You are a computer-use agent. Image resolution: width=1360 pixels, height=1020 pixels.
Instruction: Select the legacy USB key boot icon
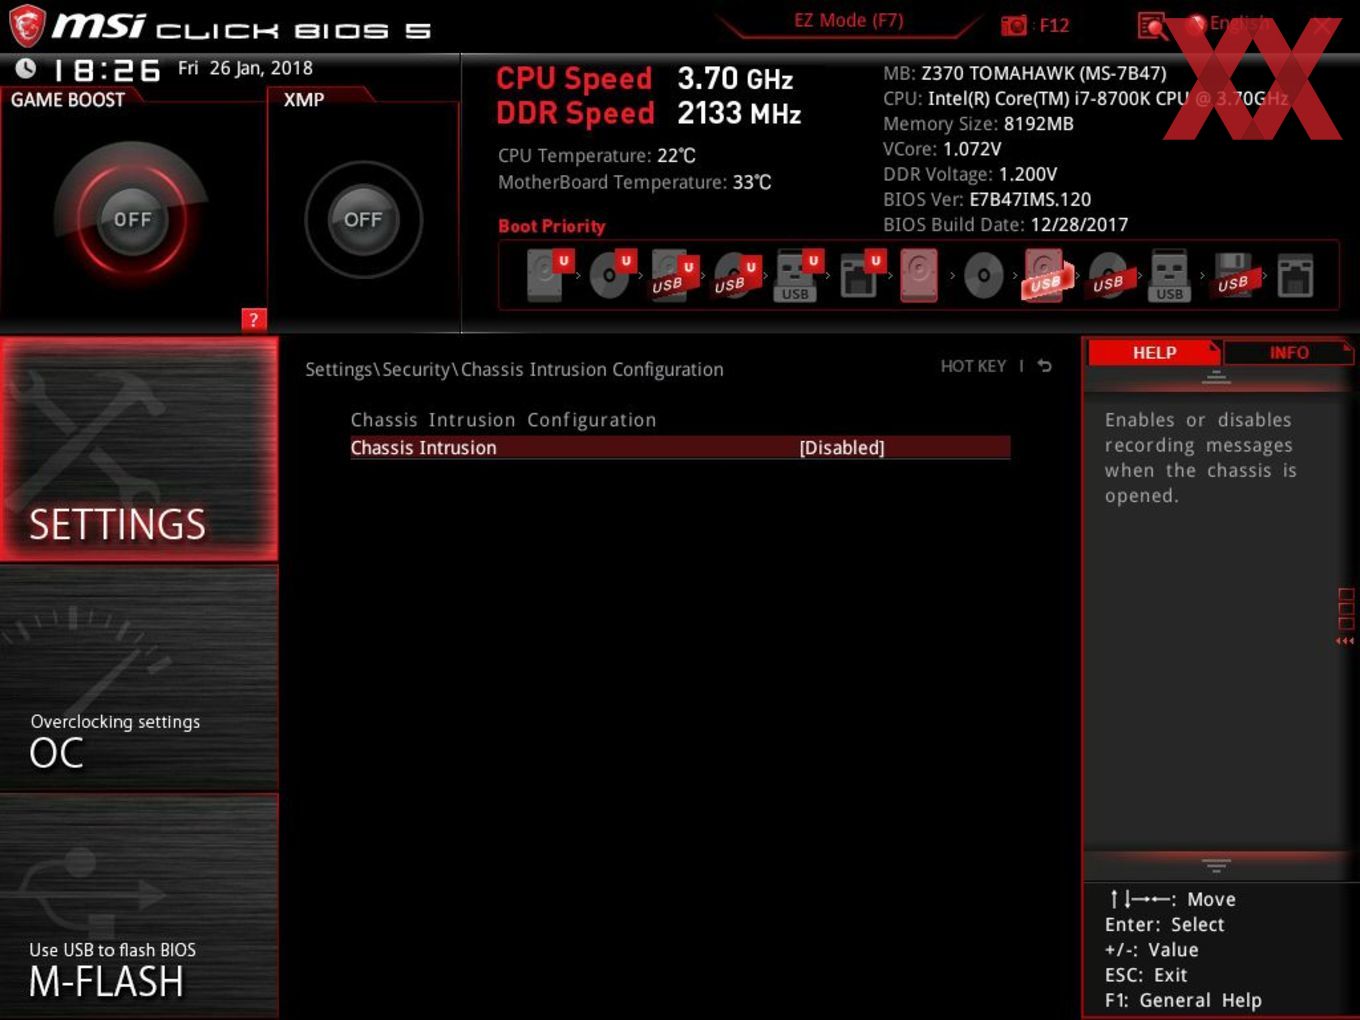coord(1170,275)
